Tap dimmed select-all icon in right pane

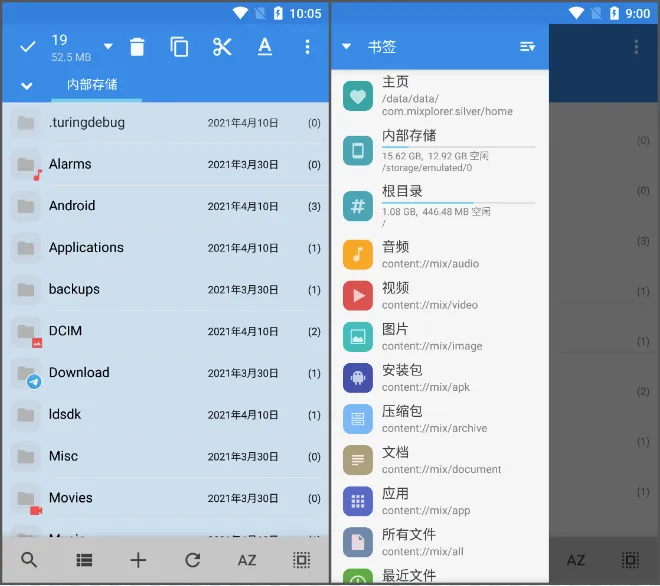click(630, 560)
